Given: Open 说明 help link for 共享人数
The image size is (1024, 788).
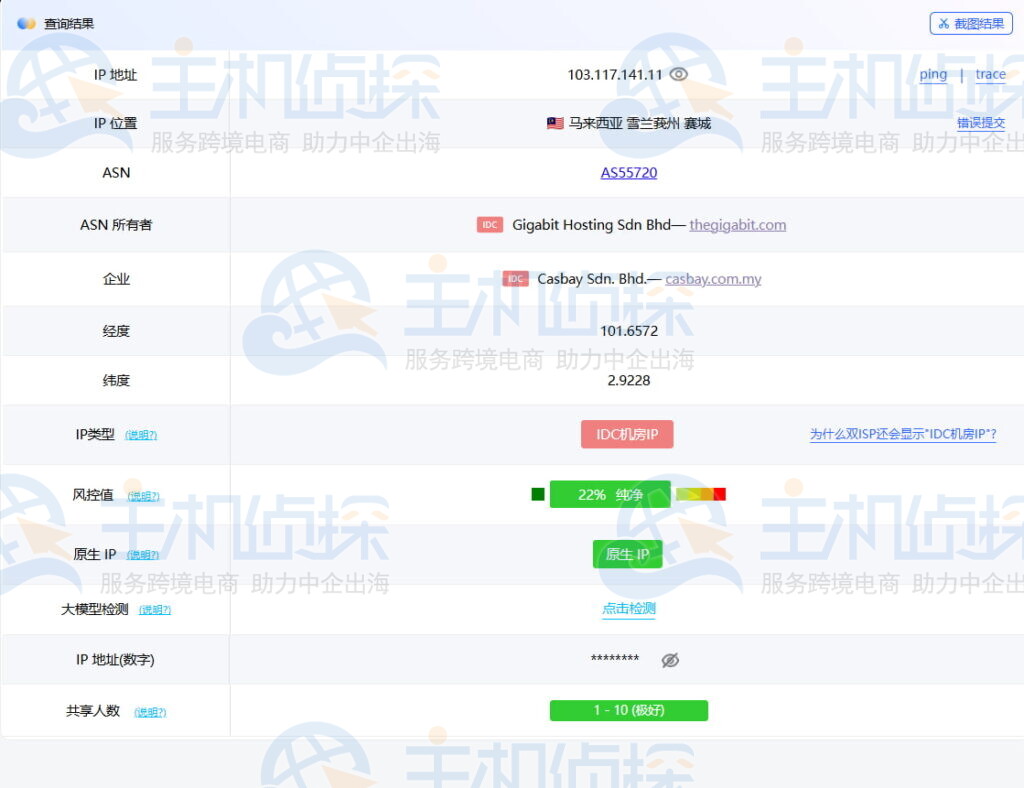Looking at the screenshot, I should click(x=150, y=712).
